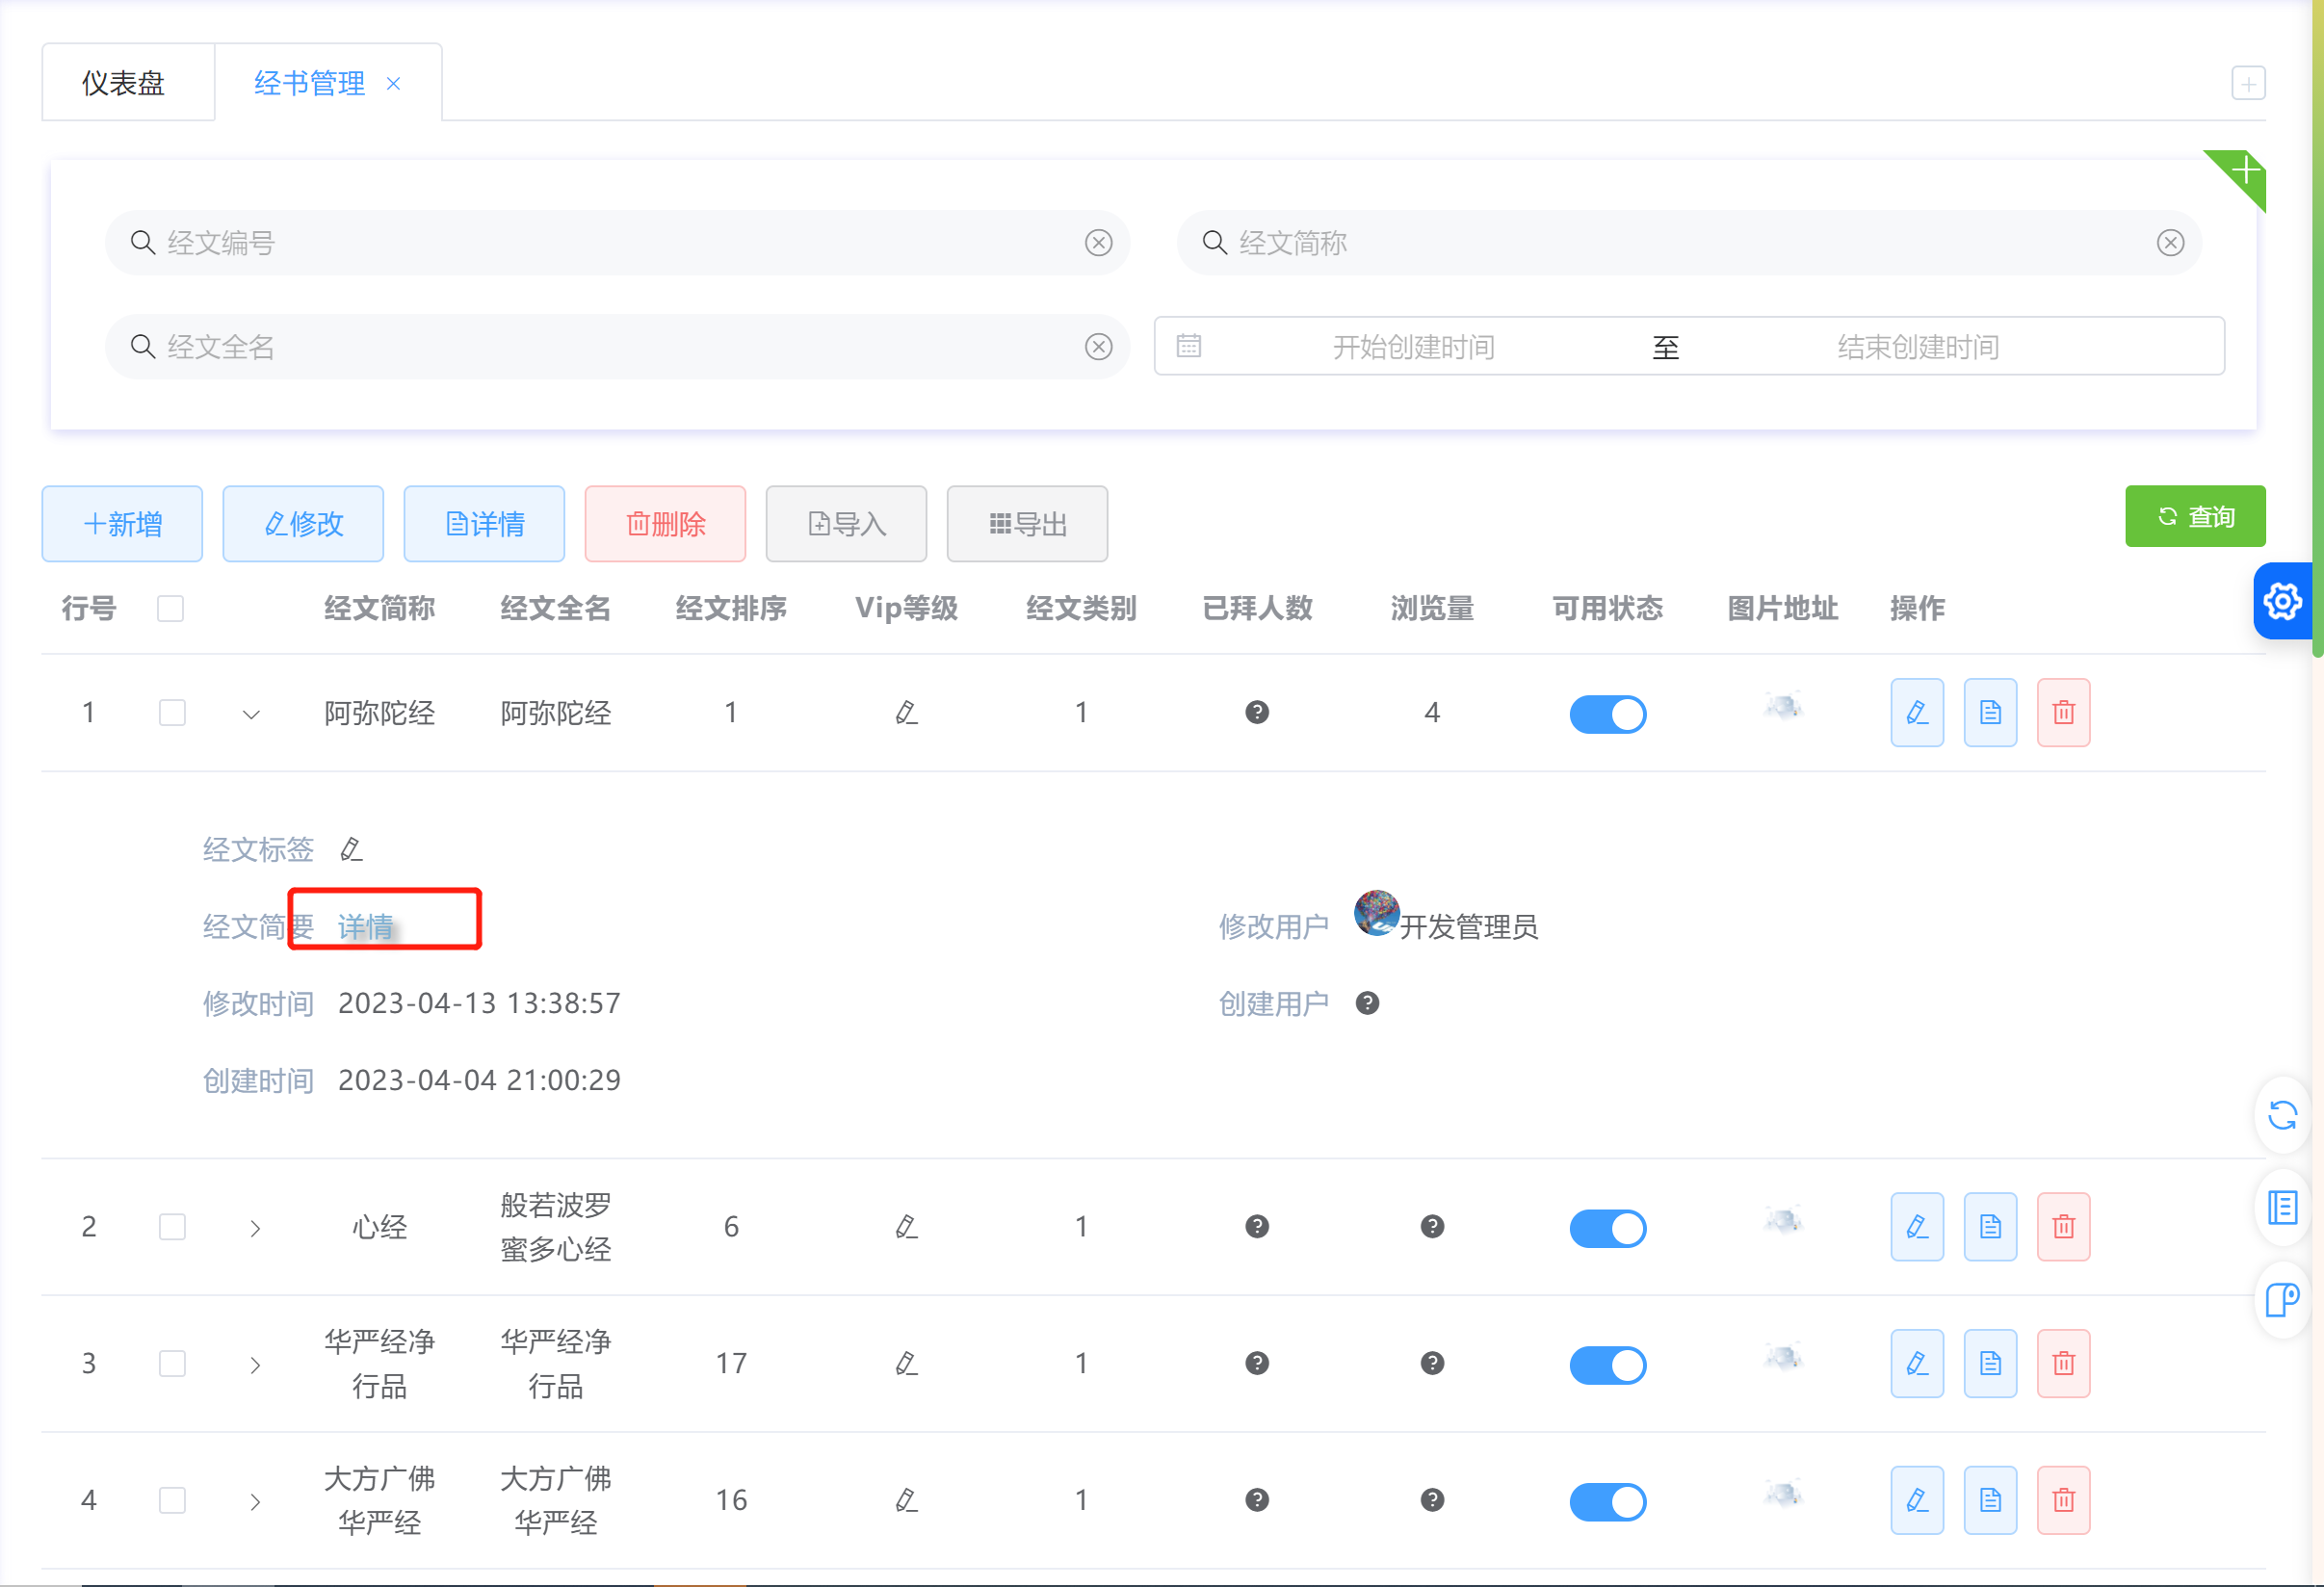Click the notebook icon on right side
This screenshot has height=1587, width=2324.
2283,1207
